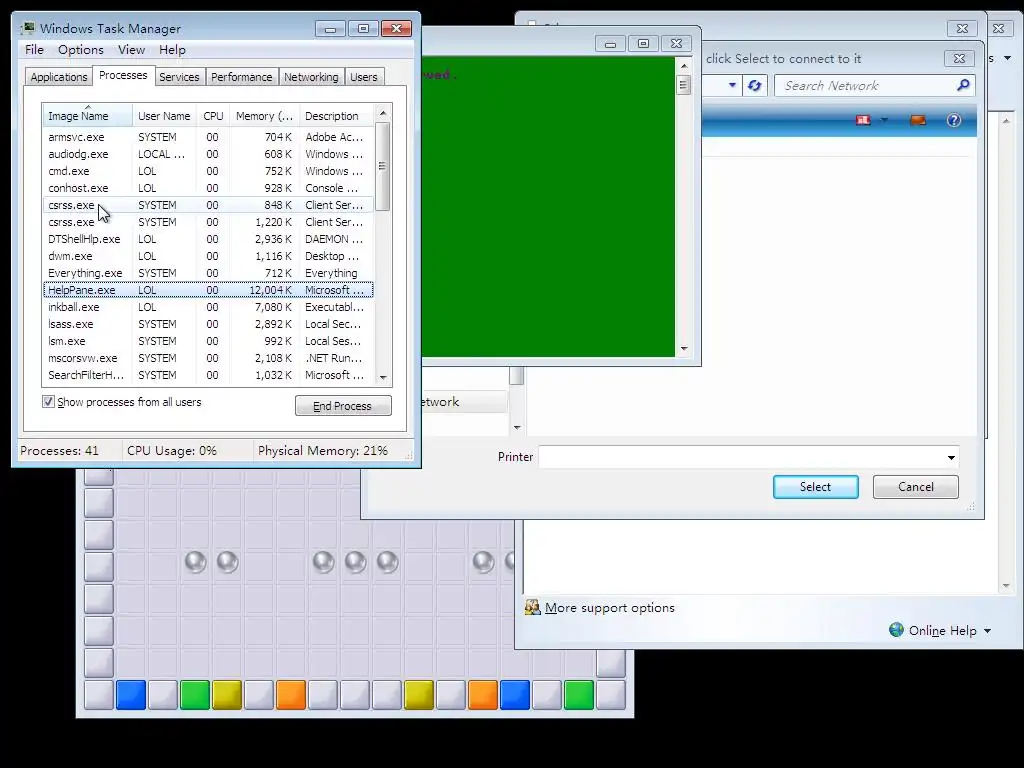The image size is (1024, 768).
Task: Select the lsm.exe process row
Action: coord(208,341)
